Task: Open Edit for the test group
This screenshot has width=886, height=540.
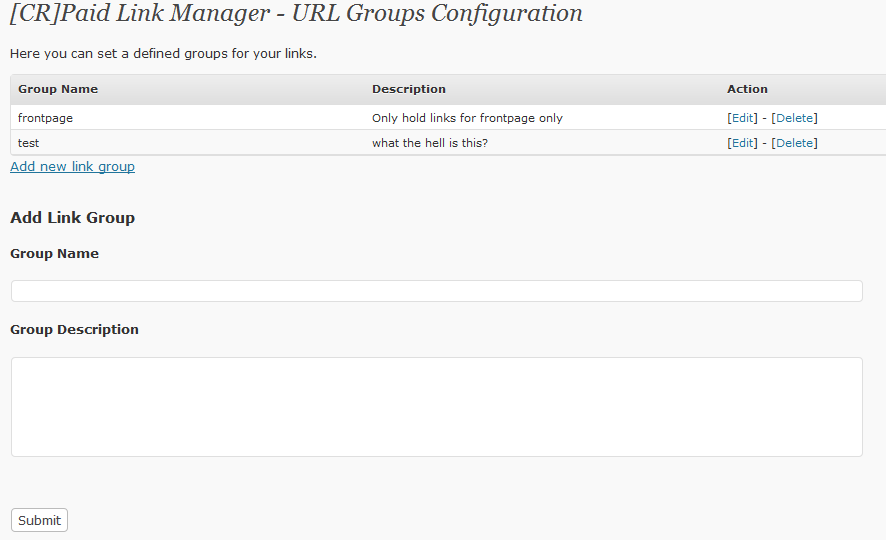Action: coord(743,143)
